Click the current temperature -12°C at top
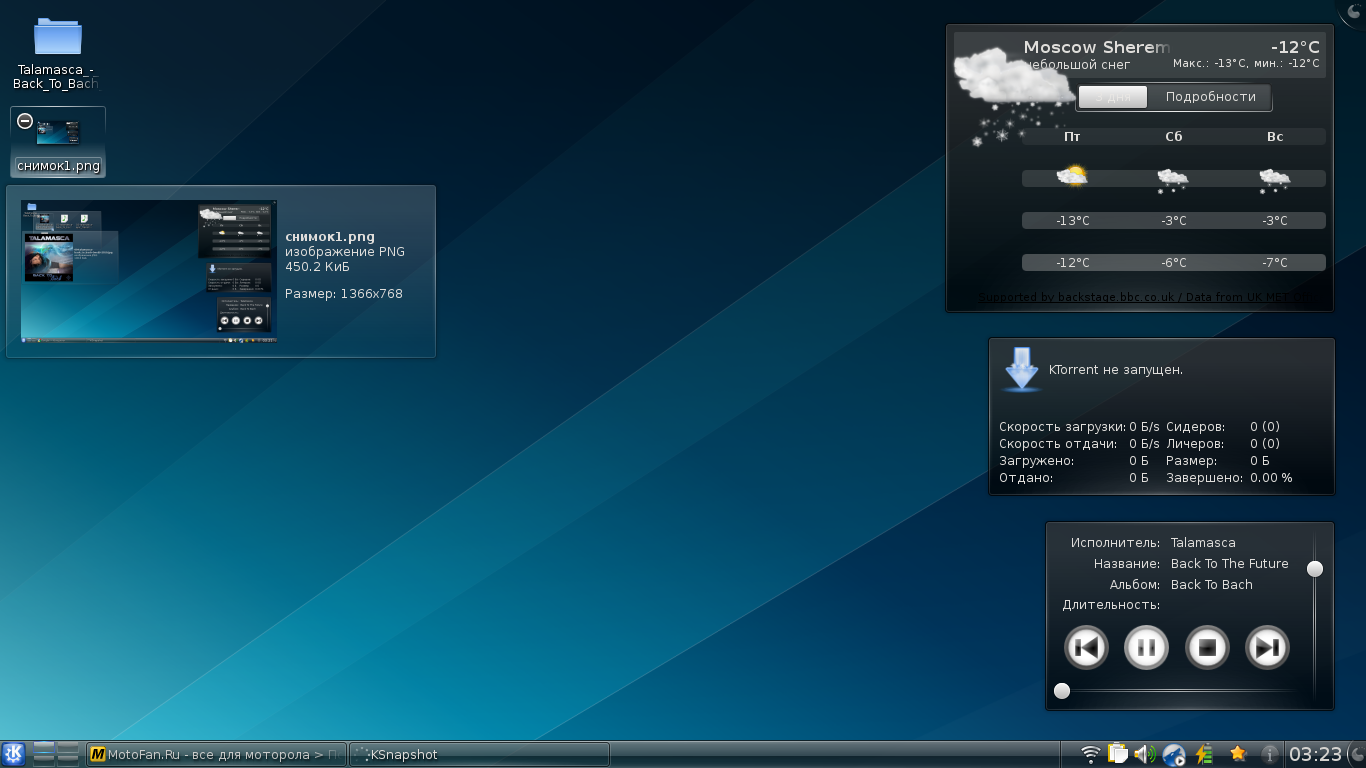The height and width of the screenshot is (768, 1366). point(1295,47)
